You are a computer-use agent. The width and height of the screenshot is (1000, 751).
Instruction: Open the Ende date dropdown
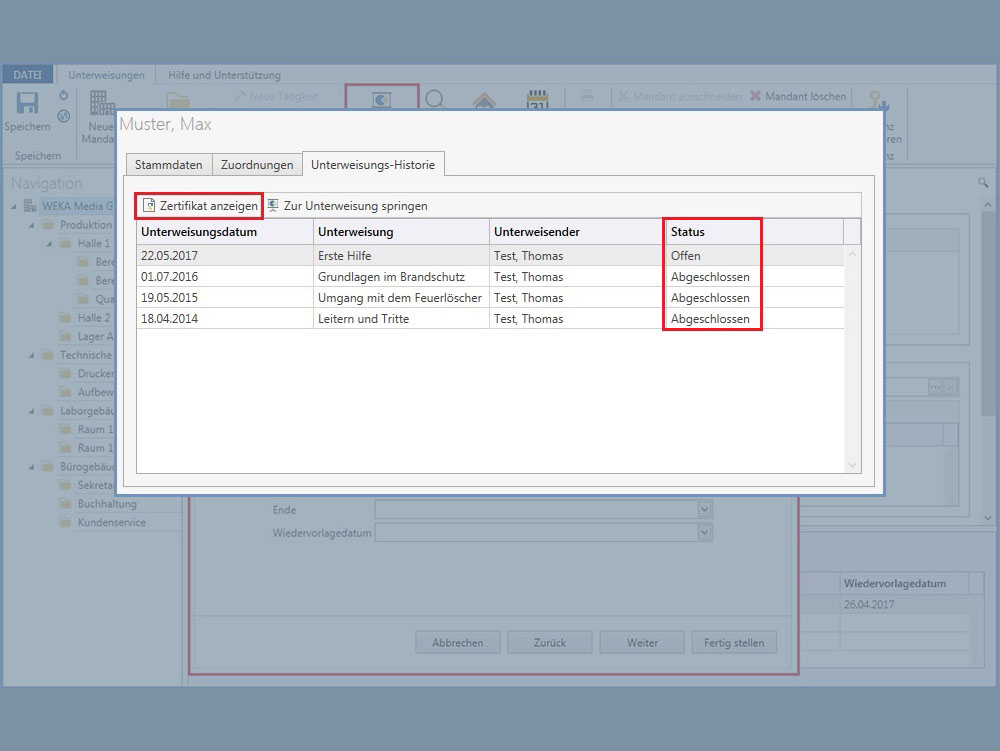tap(705, 510)
